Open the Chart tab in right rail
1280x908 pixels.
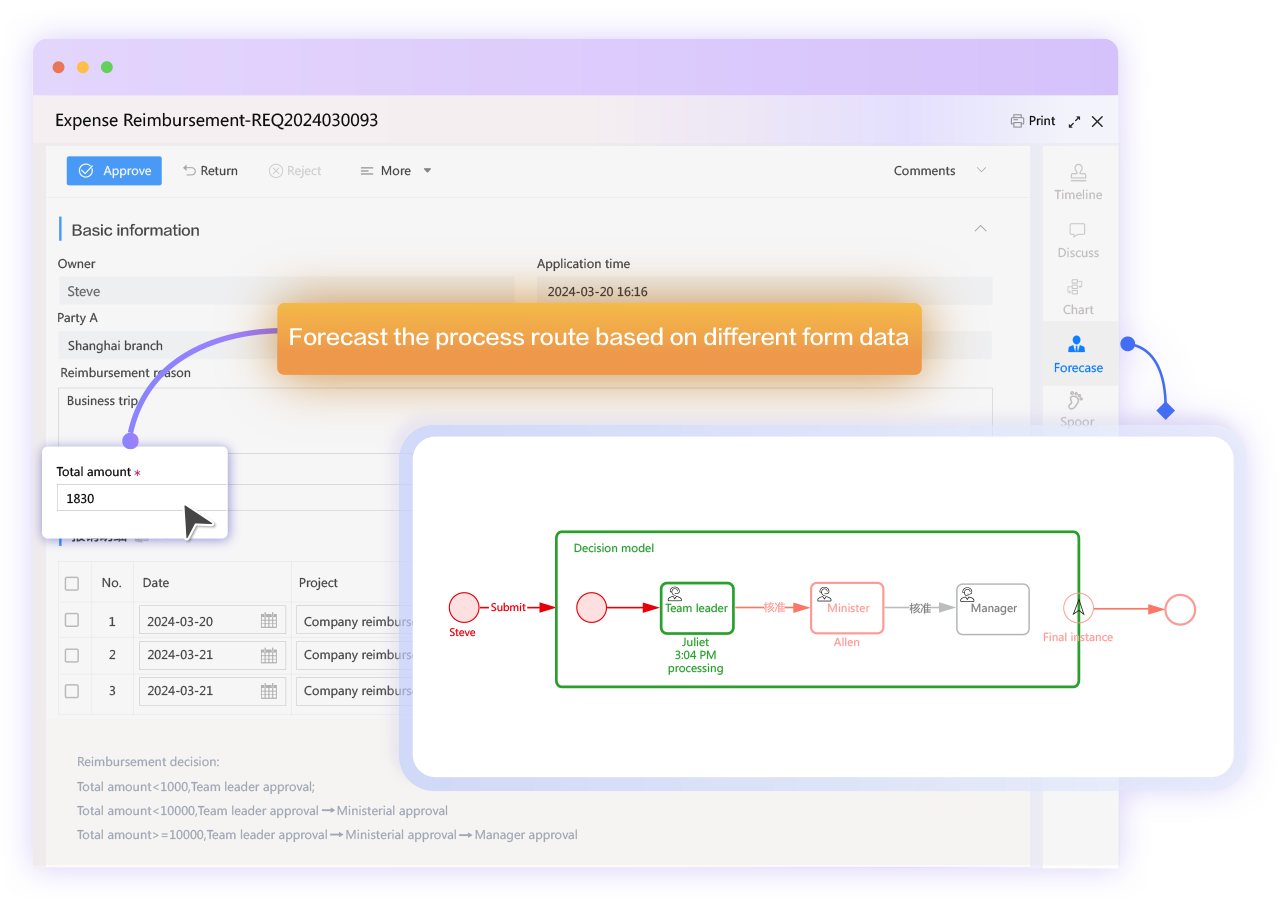tap(1078, 297)
